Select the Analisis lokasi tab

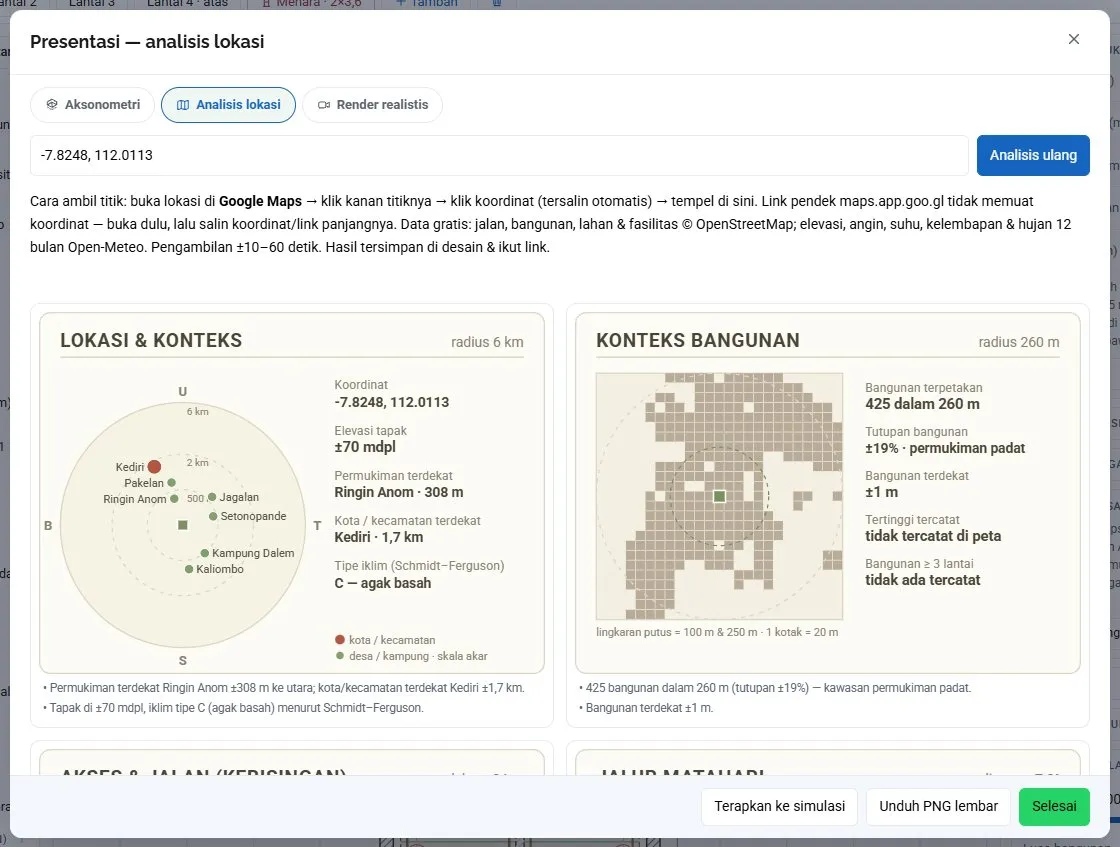point(229,105)
